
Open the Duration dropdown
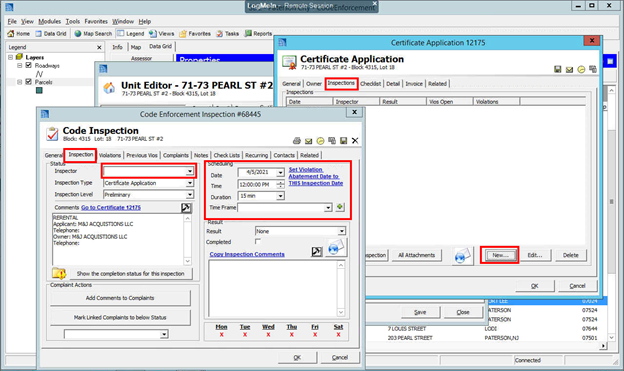280,196
